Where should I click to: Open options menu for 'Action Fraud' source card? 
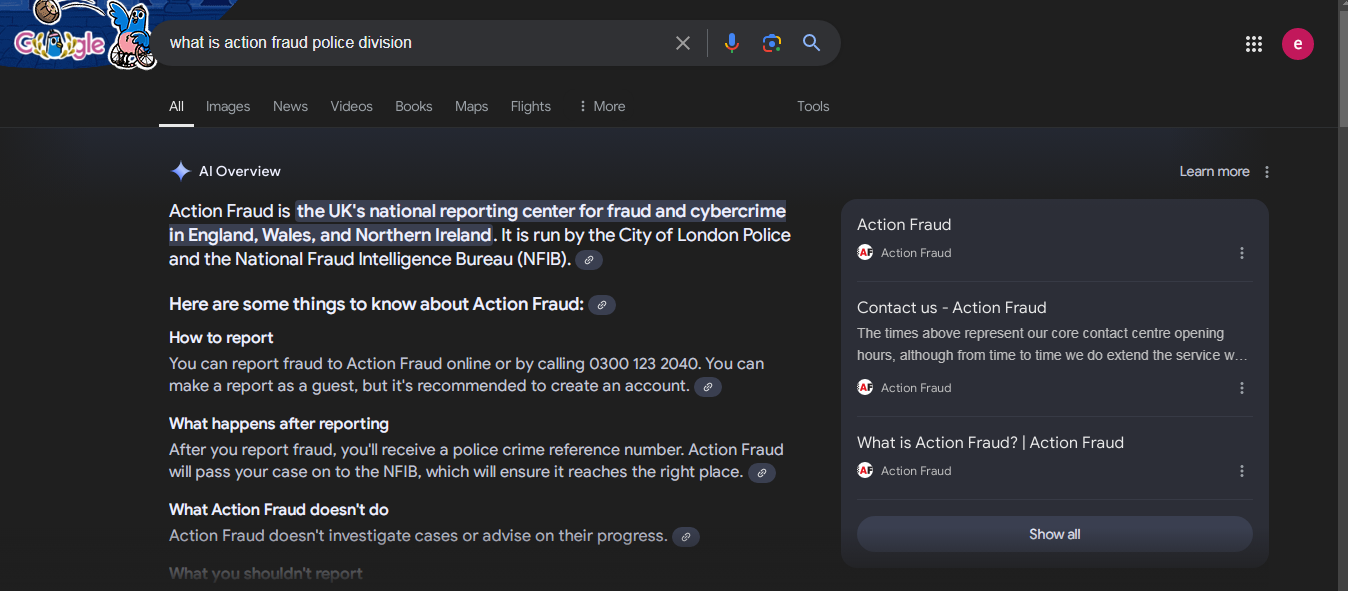pyautogui.click(x=1242, y=253)
